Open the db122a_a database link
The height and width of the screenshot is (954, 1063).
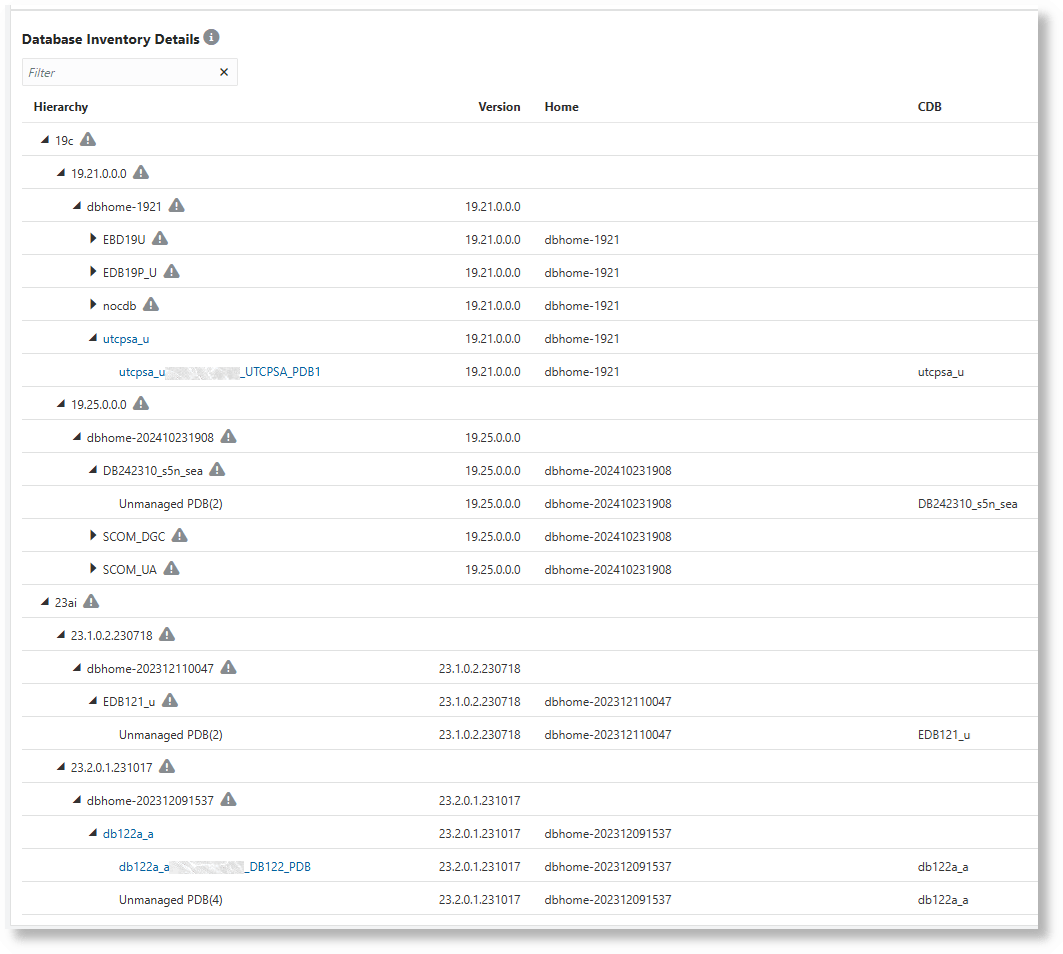pyautogui.click(x=128, y=833)
